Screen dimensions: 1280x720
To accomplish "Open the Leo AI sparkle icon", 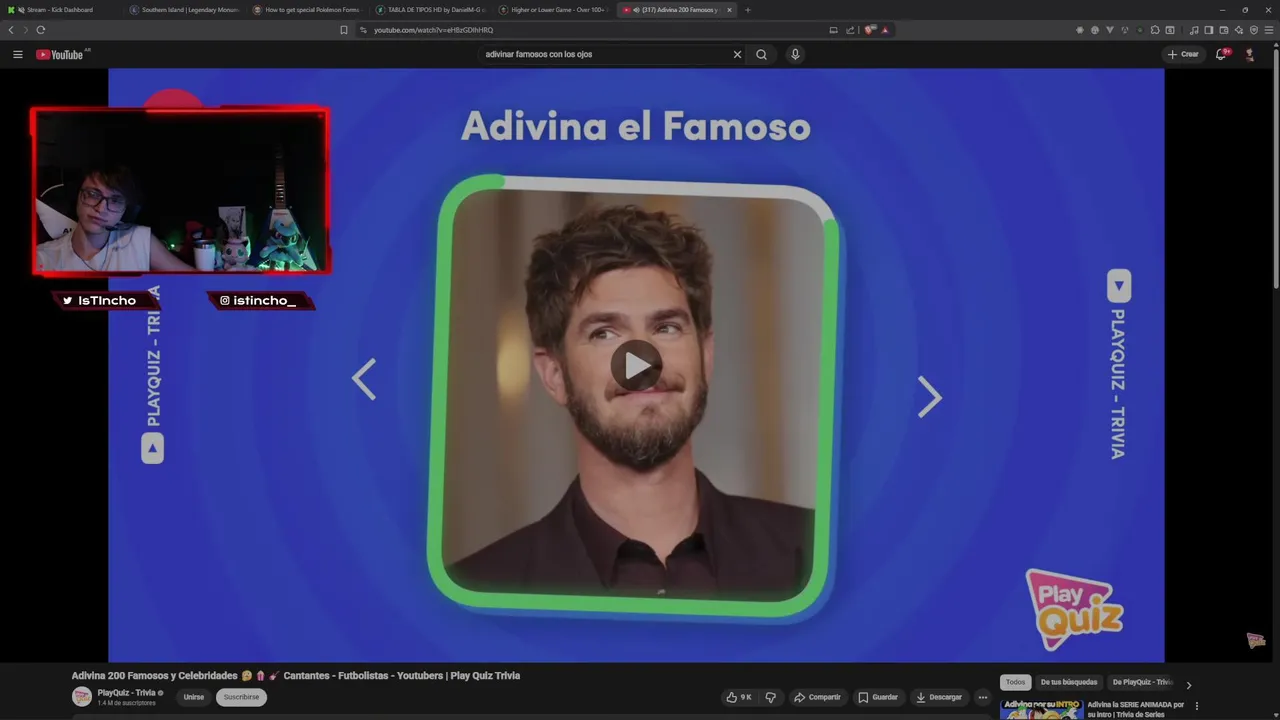I will tap(1239, 30).
